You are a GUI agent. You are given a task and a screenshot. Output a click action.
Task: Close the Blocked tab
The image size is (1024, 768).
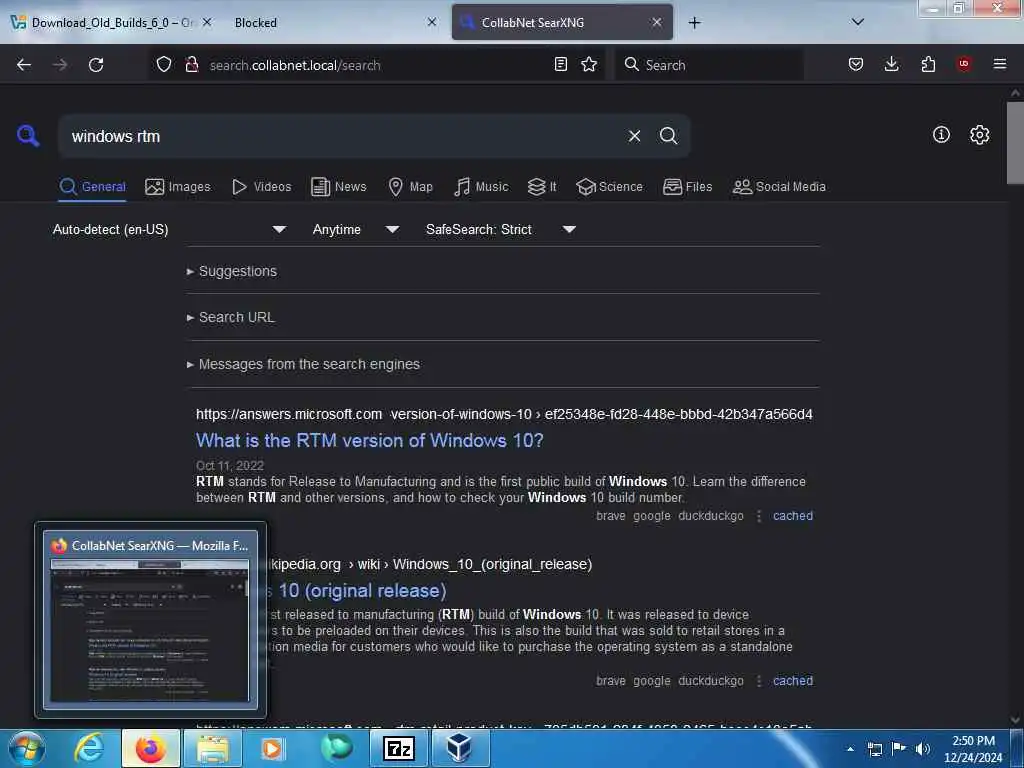tap(432, 22)
